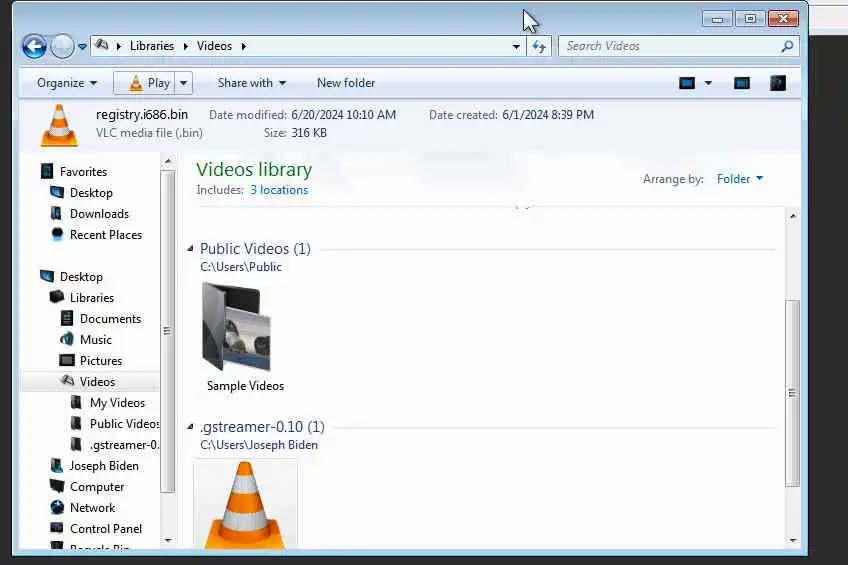Open Public Videos in the tree
848x565 pixels.
pos(124,424)
